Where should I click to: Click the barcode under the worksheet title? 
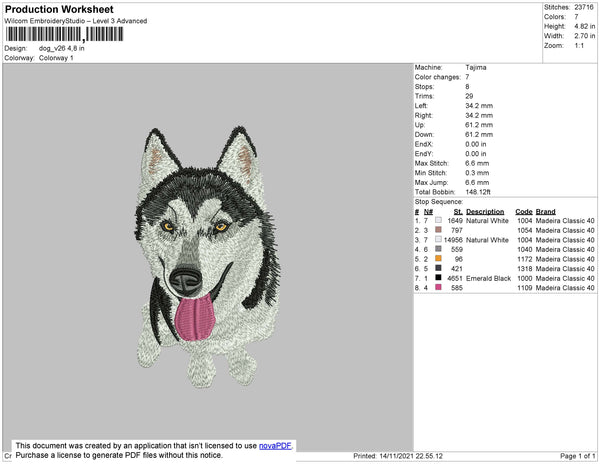coord(64,34)
